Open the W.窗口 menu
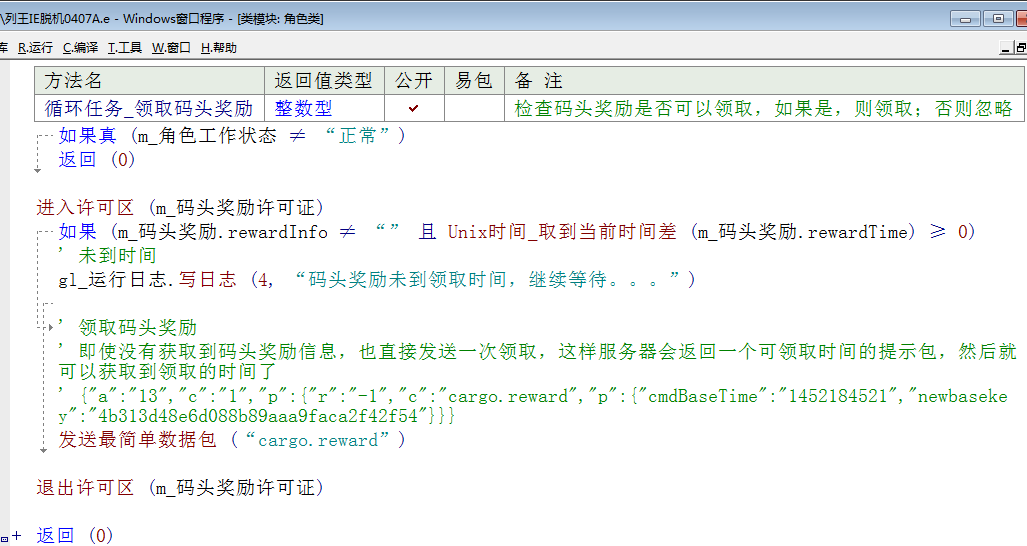 point(171,47)
